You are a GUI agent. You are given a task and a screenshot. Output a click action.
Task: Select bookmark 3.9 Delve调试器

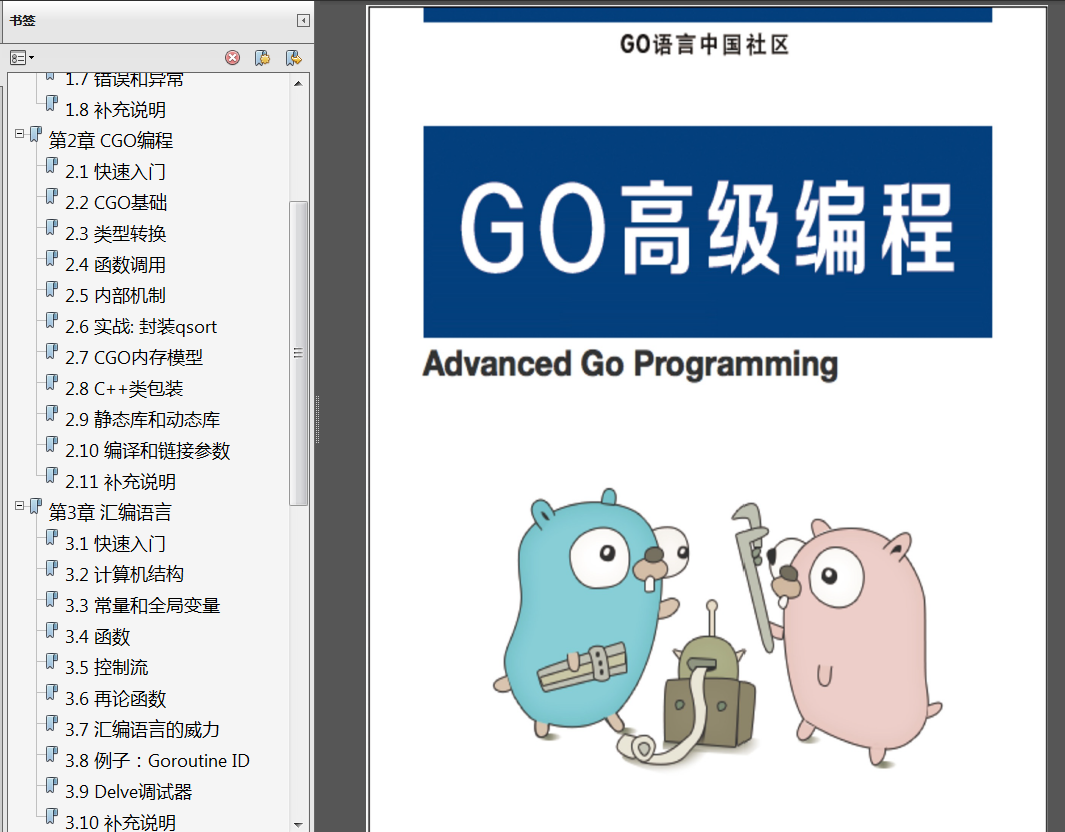(128, 792)
